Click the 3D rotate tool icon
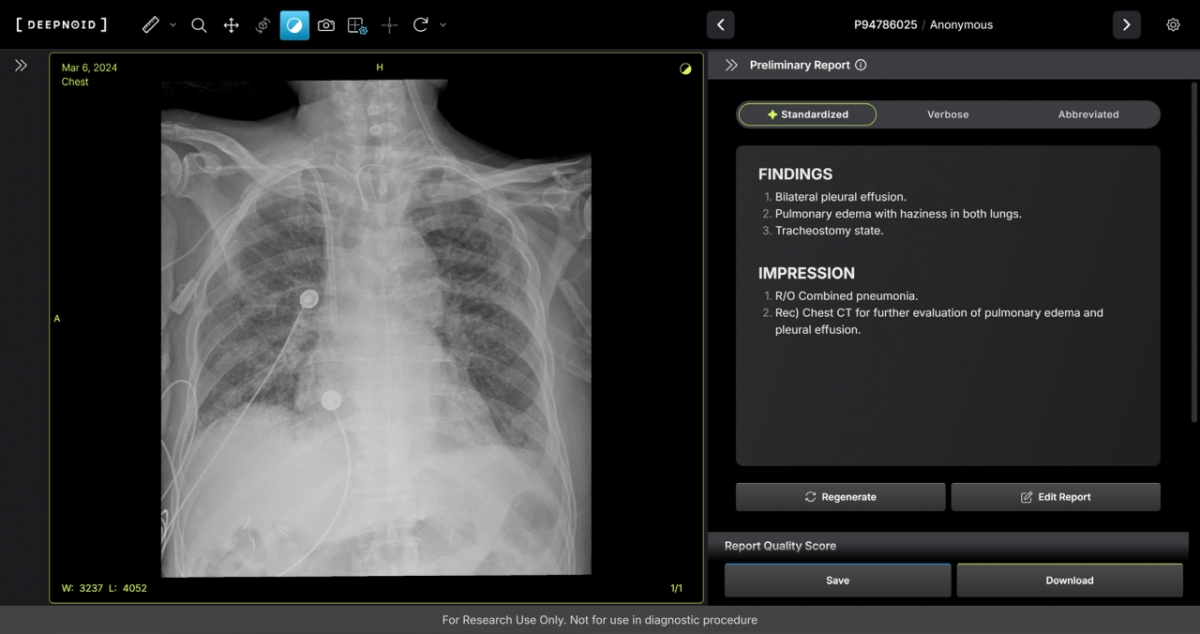The width and height of the screenshot is (1200, 634). (263, 25)
